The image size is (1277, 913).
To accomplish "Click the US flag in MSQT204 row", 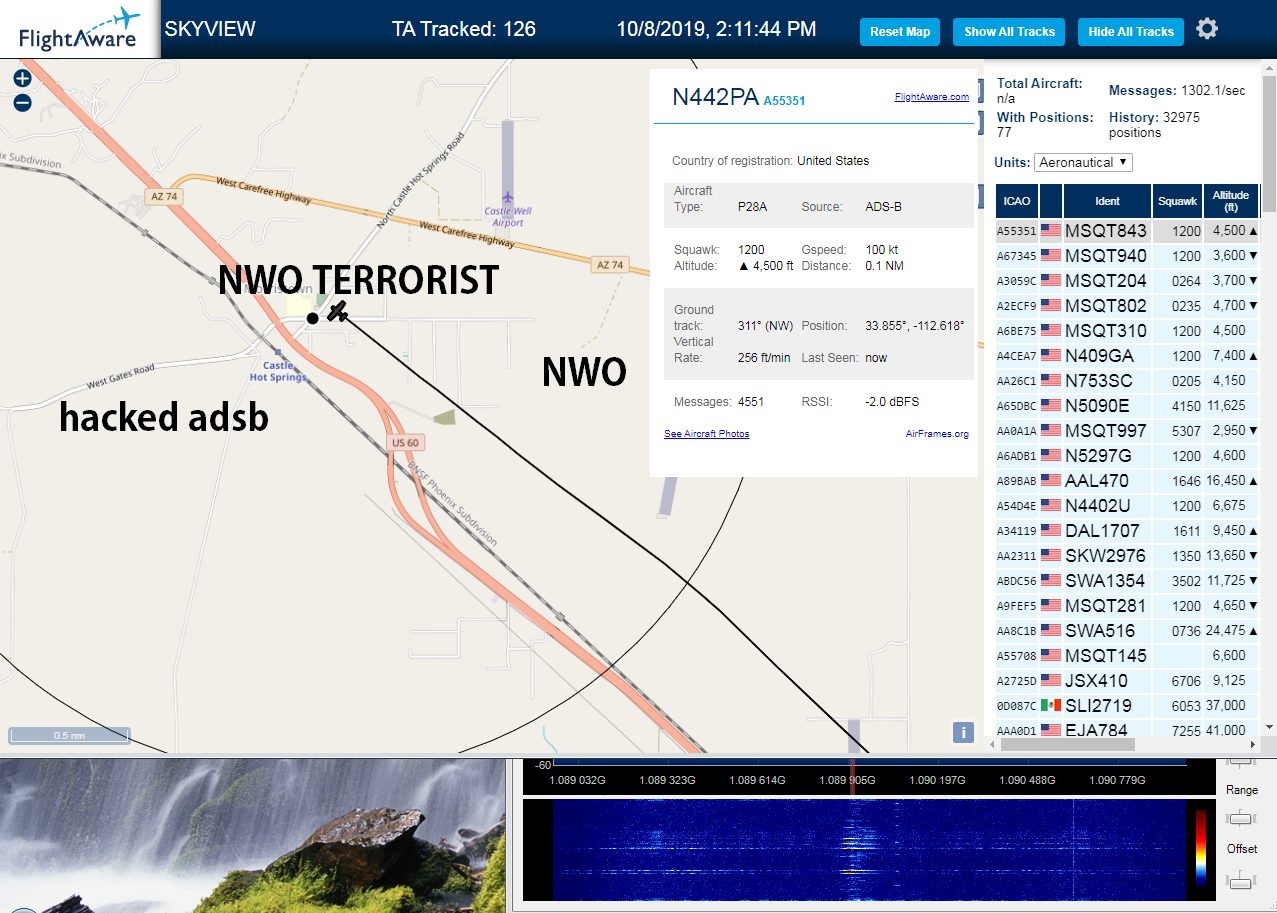I will tap(1051, 281).
